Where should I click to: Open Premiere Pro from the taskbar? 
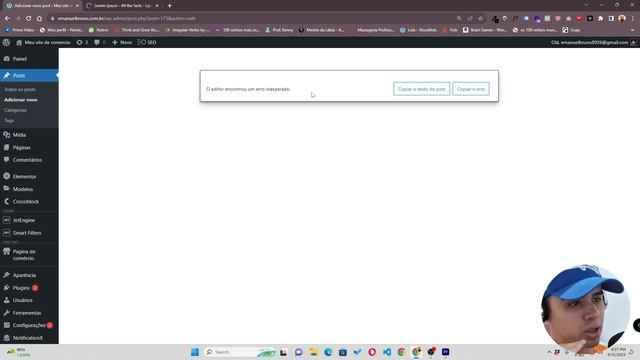coord(445,352)
